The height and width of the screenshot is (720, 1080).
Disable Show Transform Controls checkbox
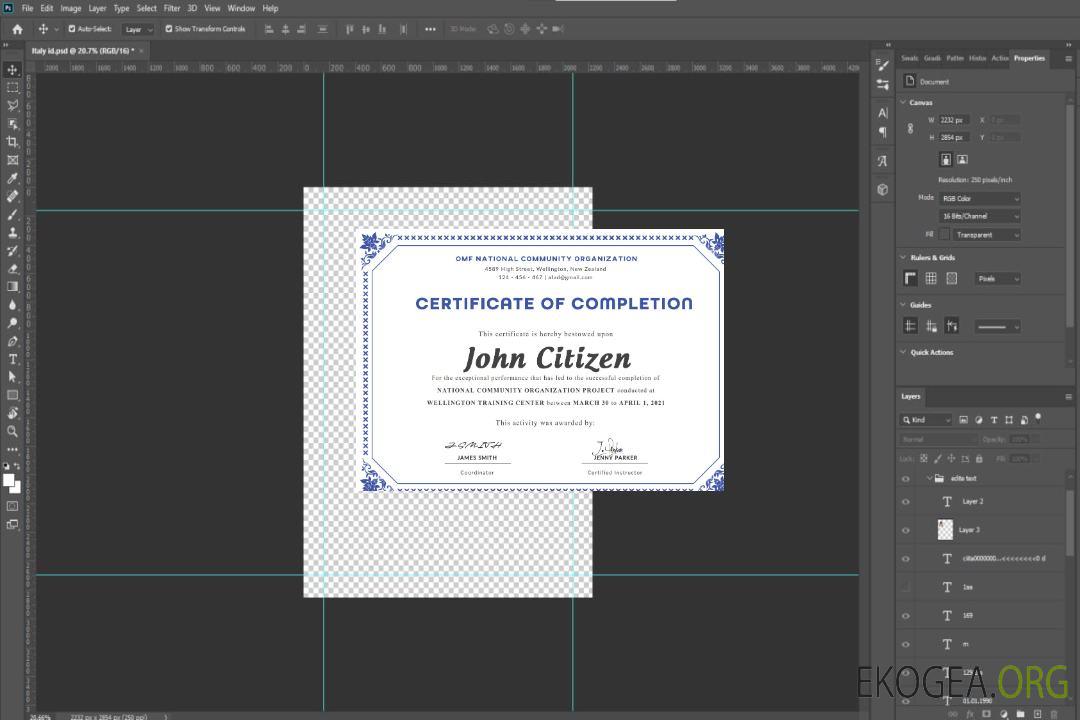tap(169, 29)
